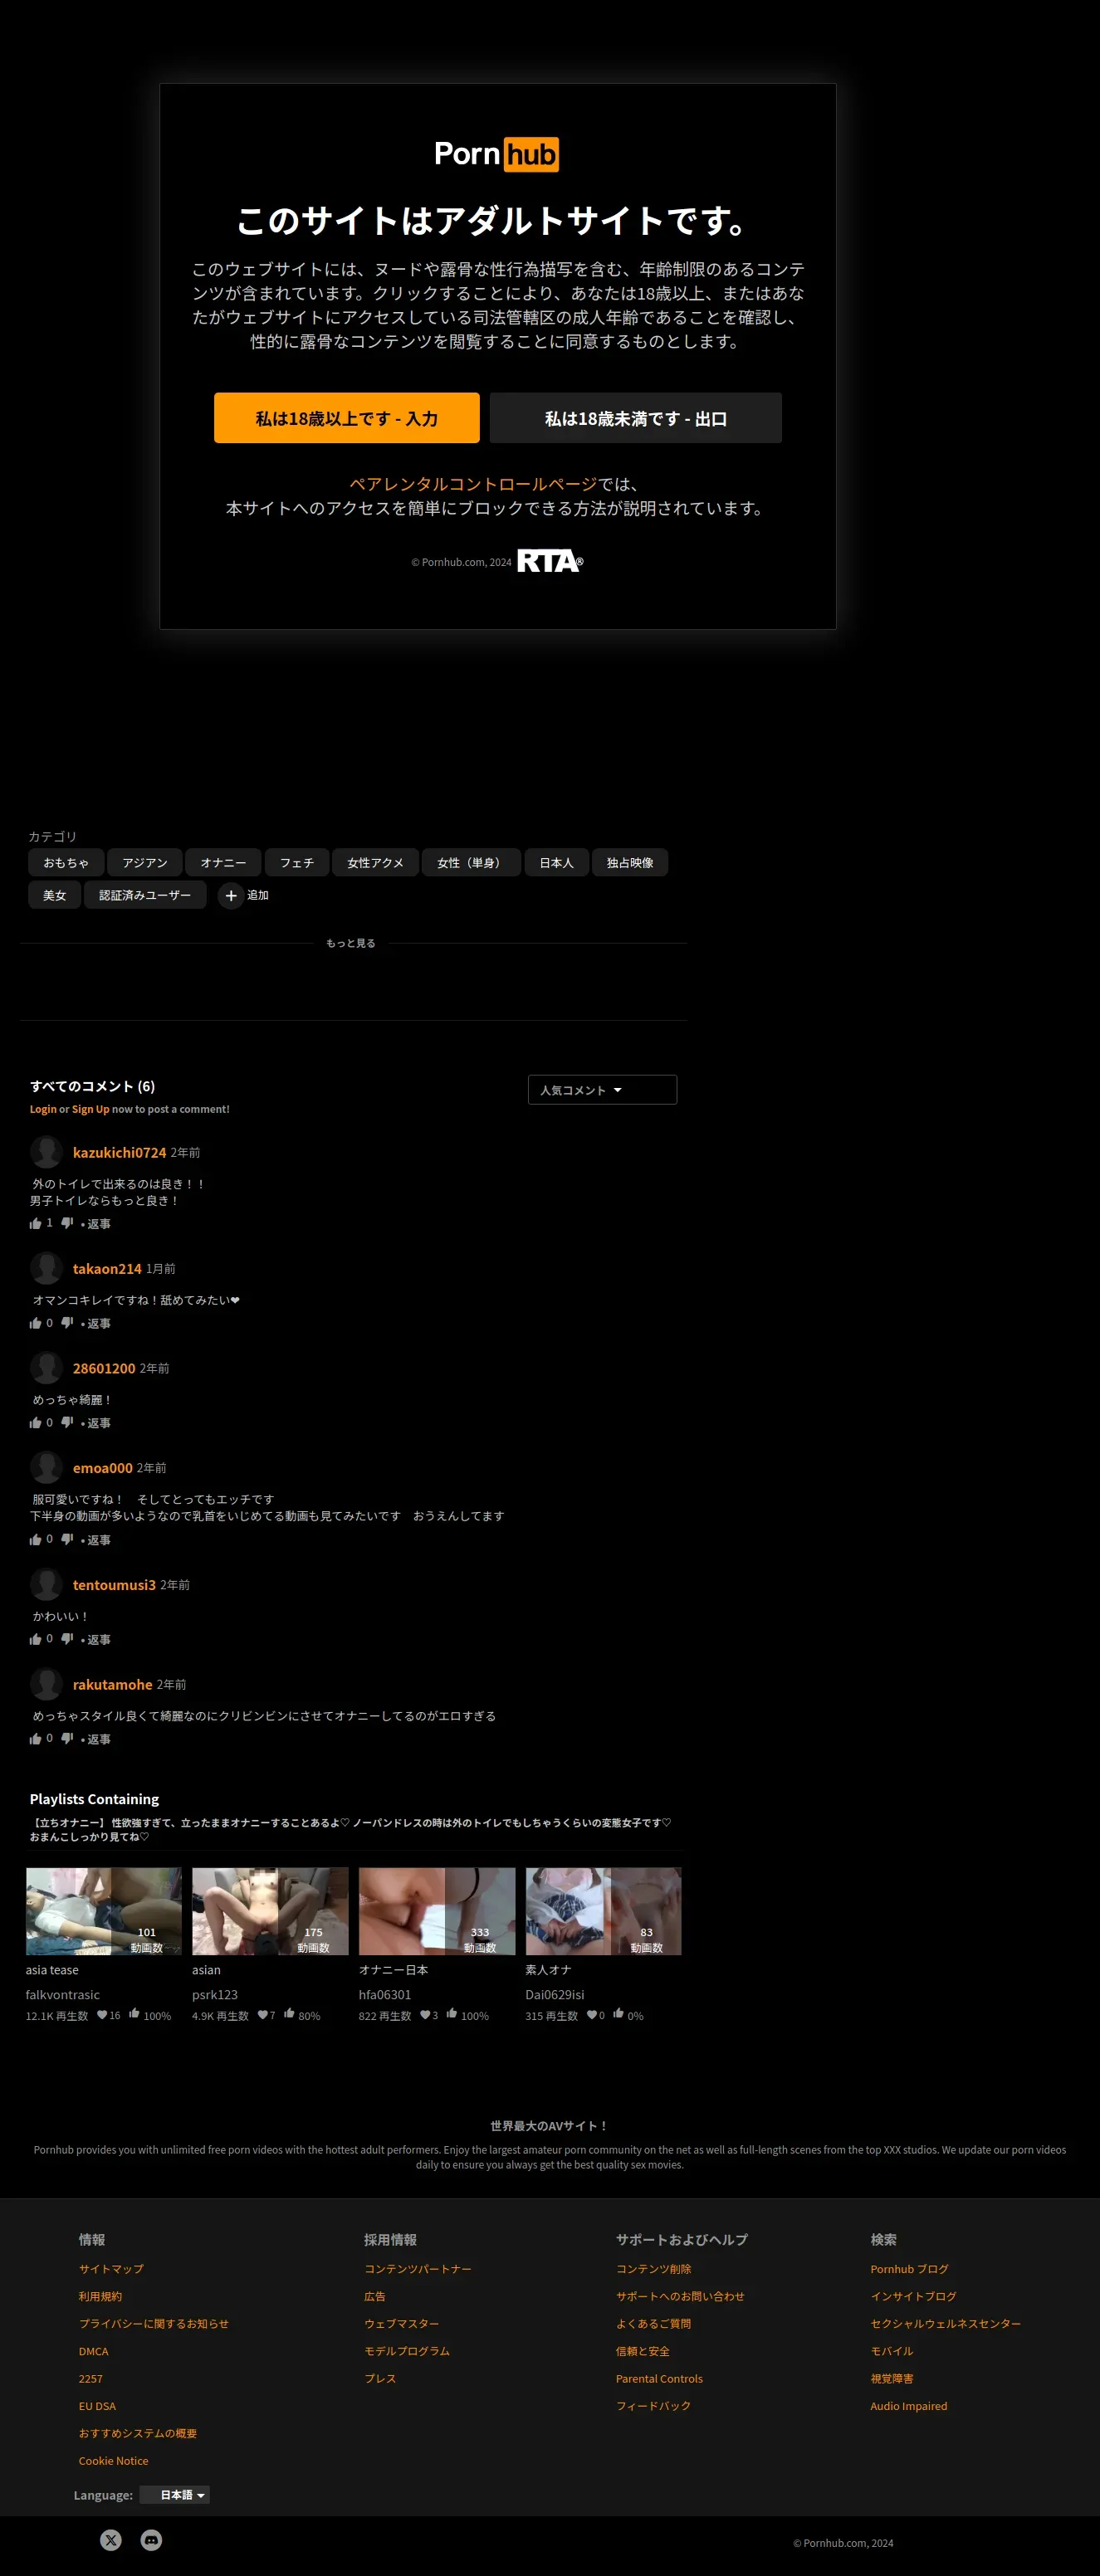The height and width of the screenshot is (2576, 1100).
Task: Expand もっと見る section
Action: 351,943
